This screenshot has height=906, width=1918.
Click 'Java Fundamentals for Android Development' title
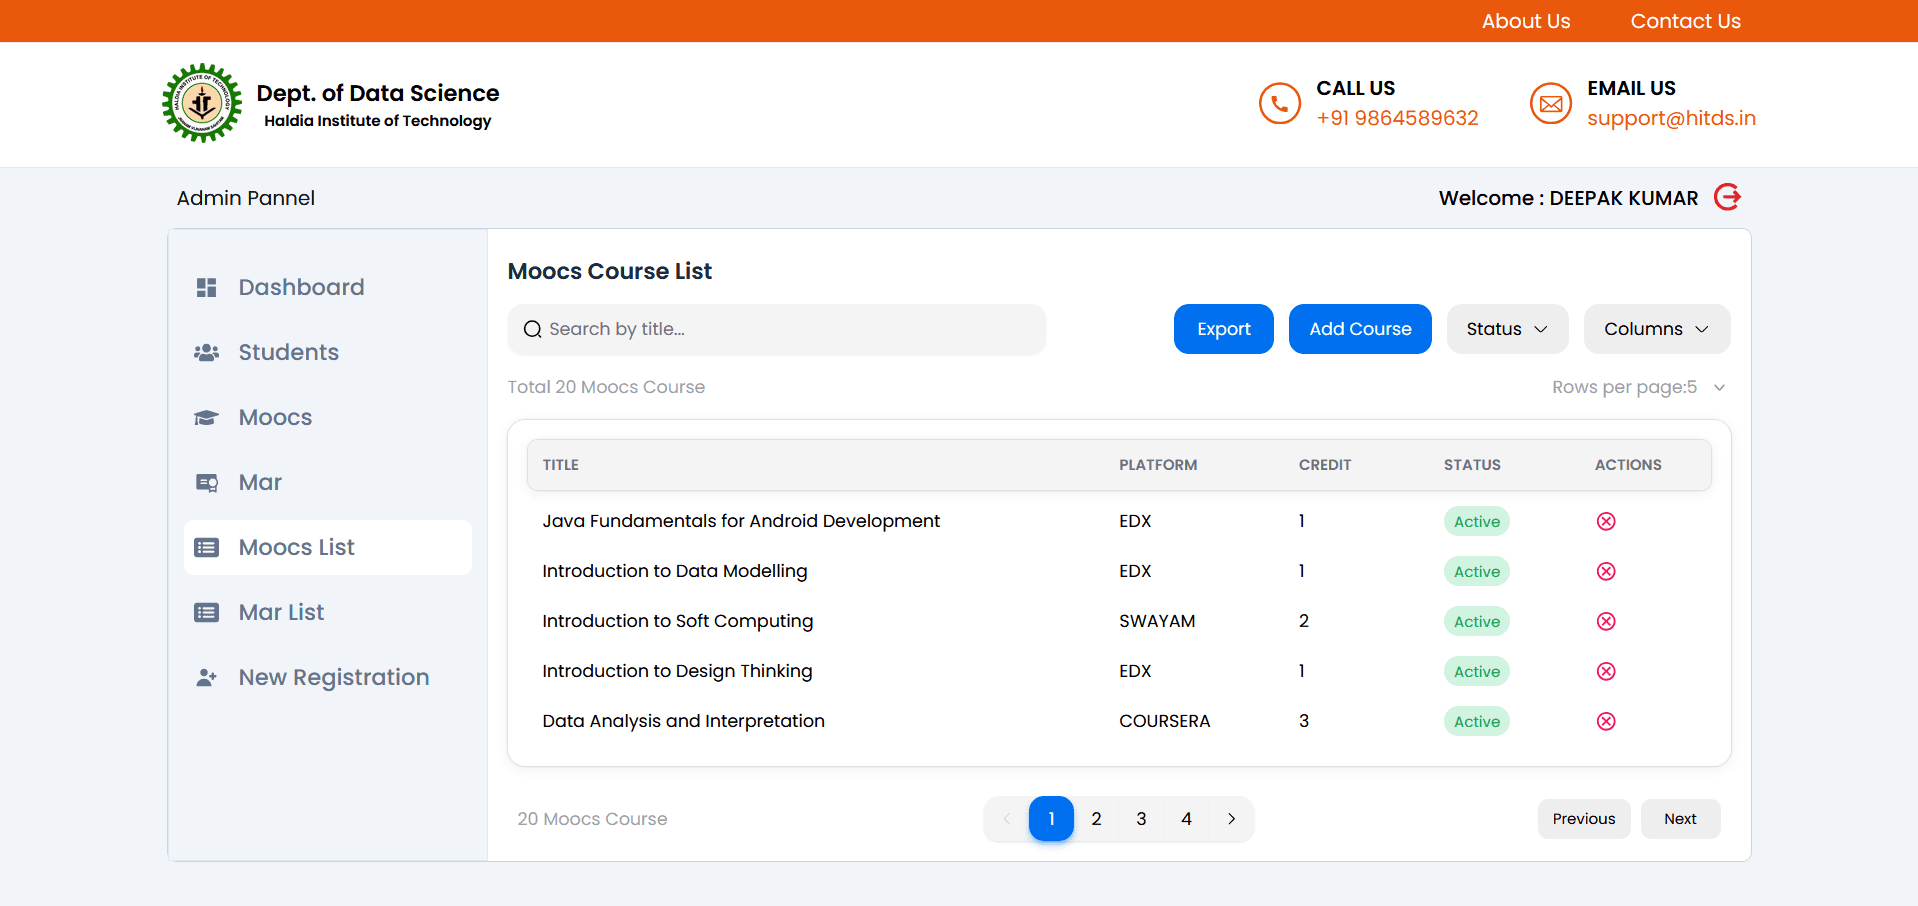point(741,521)
